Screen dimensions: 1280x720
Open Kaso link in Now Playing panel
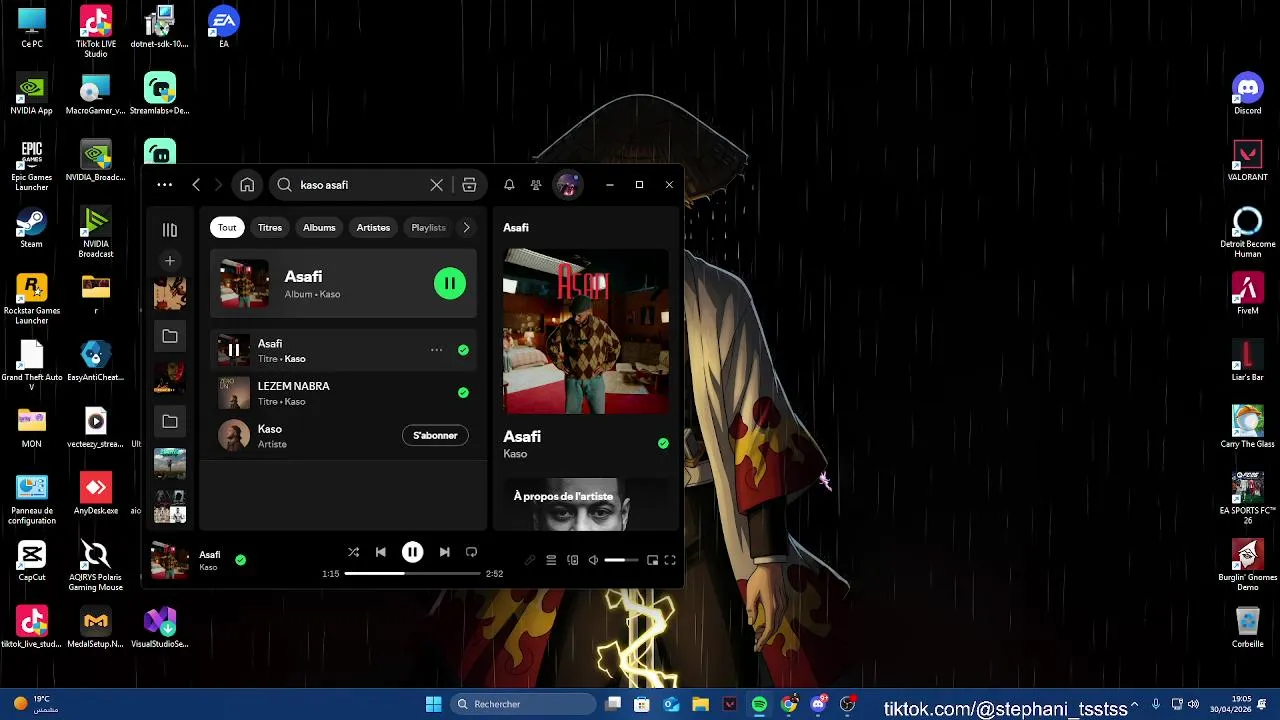click(515, 454)
